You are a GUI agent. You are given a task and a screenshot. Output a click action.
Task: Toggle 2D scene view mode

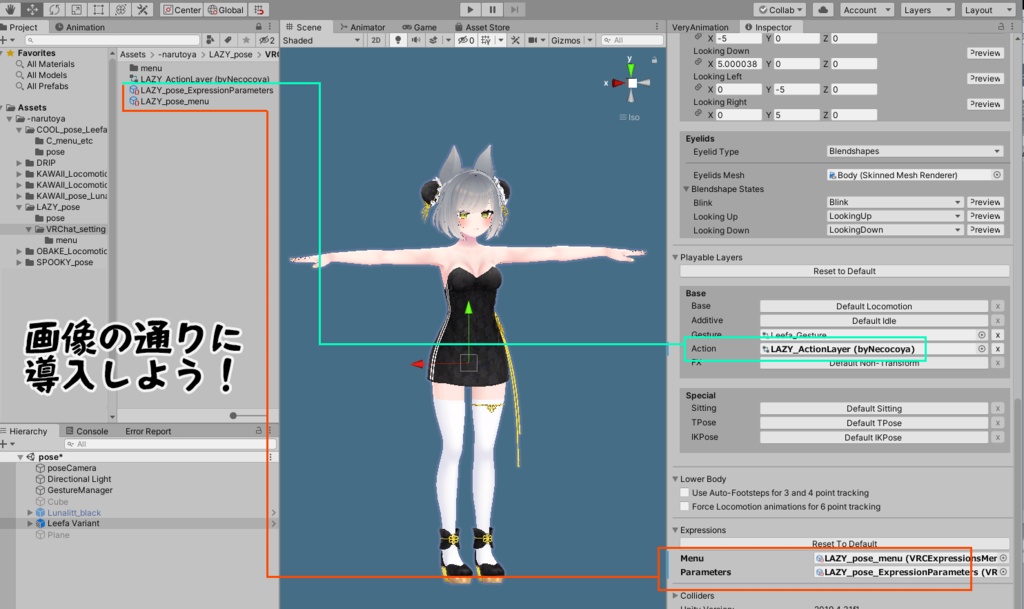pos(376,40)
